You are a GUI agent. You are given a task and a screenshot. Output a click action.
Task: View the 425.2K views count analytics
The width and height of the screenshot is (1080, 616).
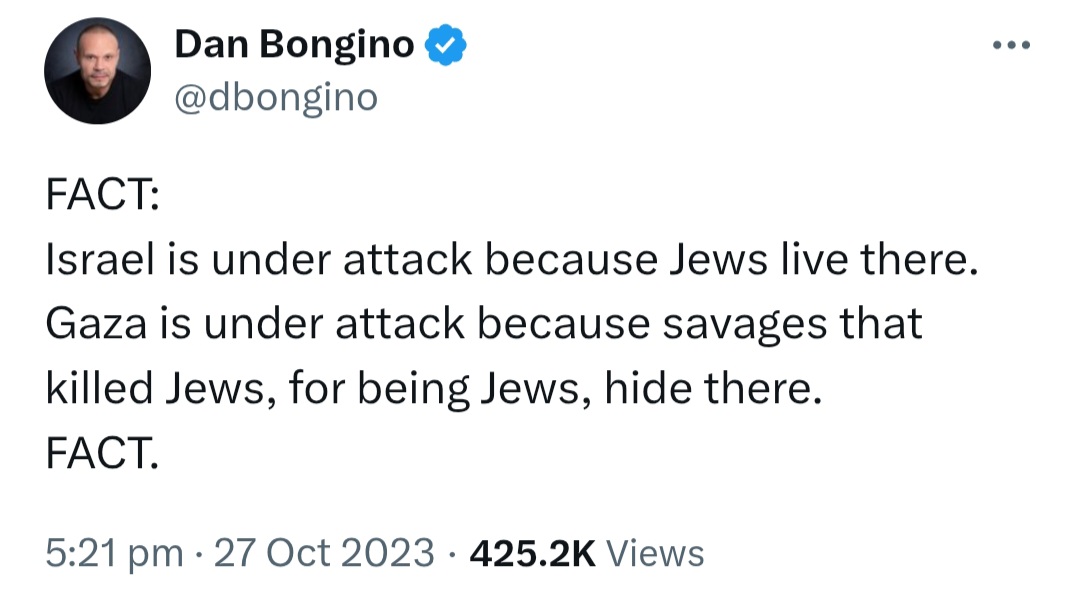(x=532, y=553)
